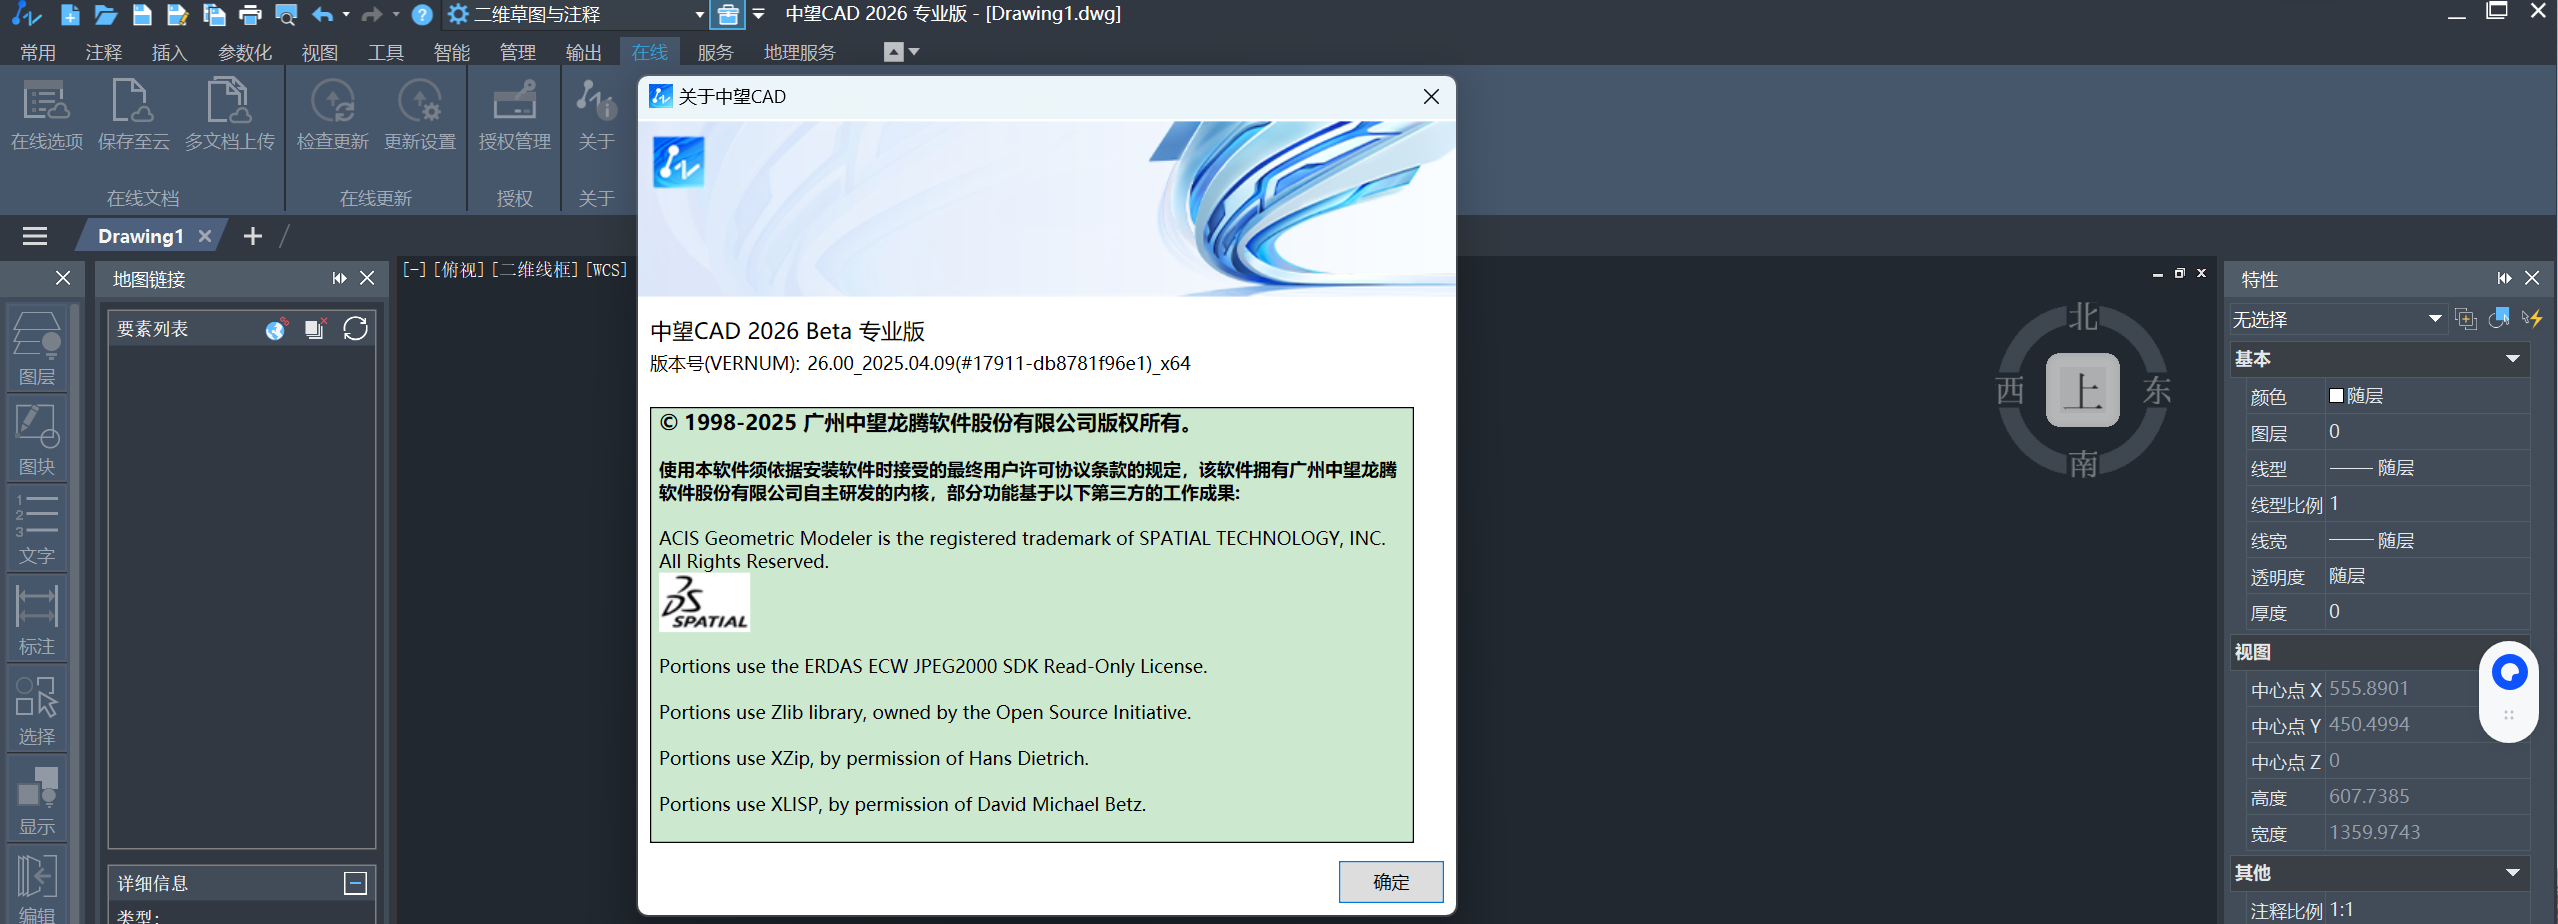This screenshot has width=2558, height=924.
Task: Collapse the 详细信息 section with minus box
Action: pos(355,883)
